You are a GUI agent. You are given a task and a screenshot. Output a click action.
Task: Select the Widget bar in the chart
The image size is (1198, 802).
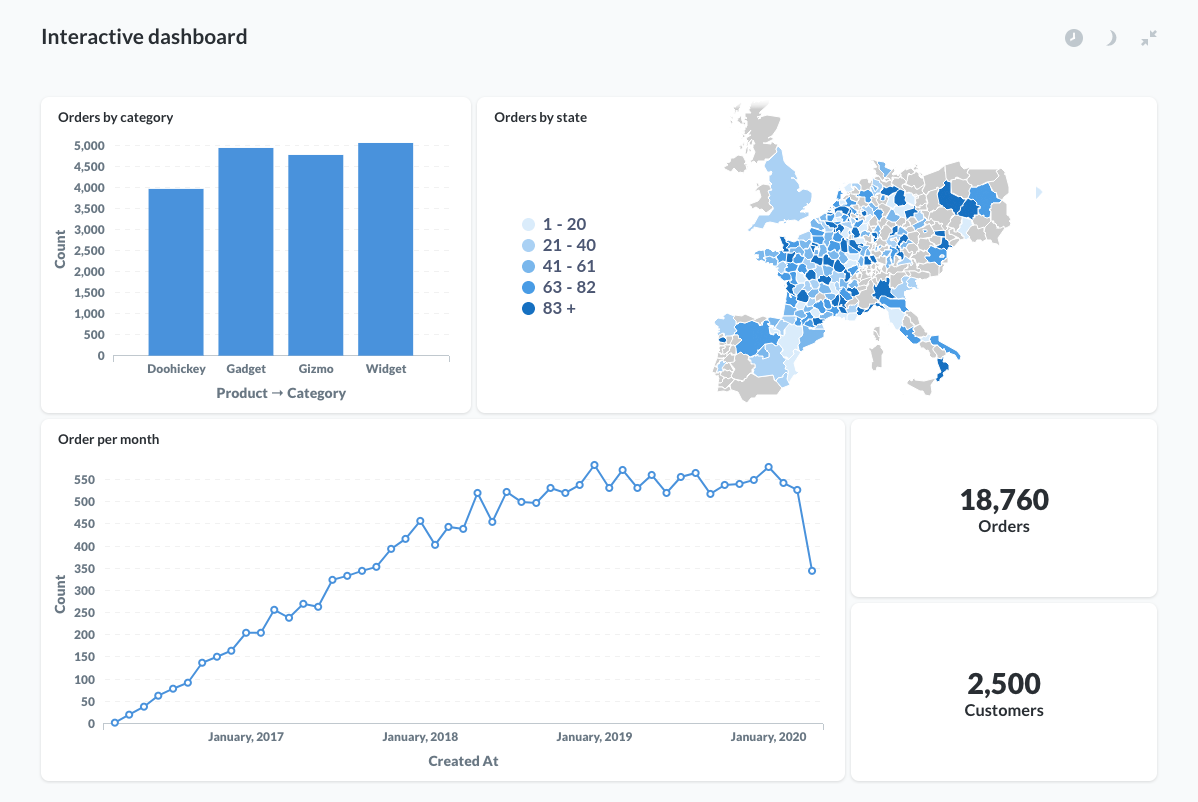(x=386, y=249)
